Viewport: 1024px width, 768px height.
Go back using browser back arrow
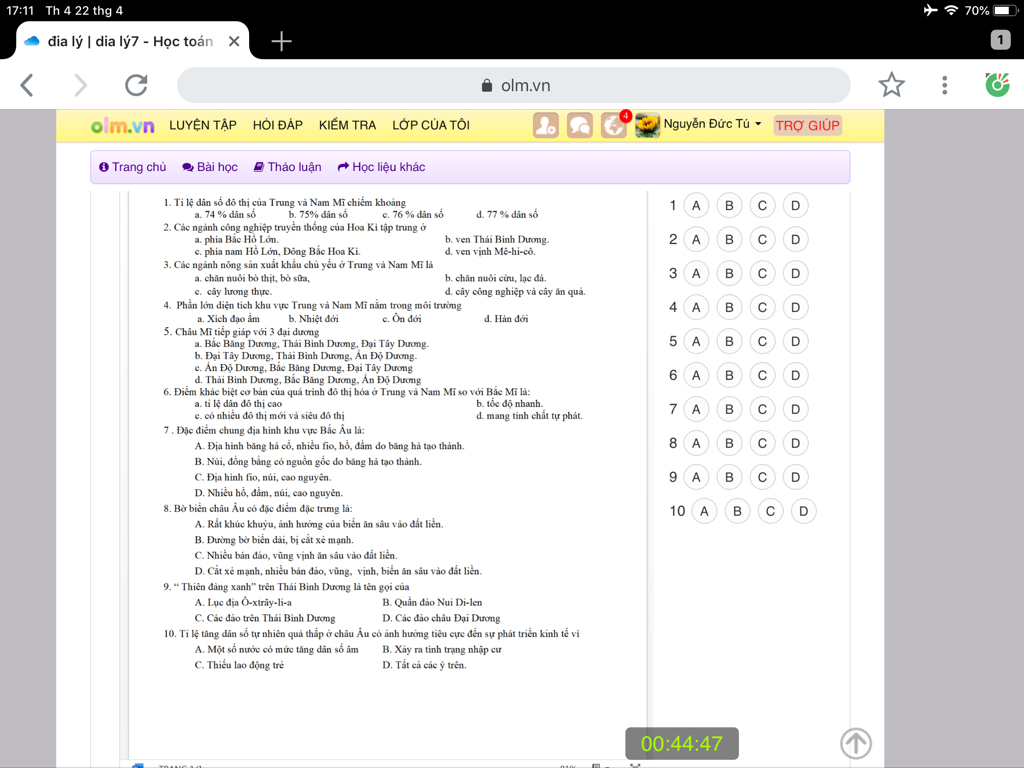(27, 85)
